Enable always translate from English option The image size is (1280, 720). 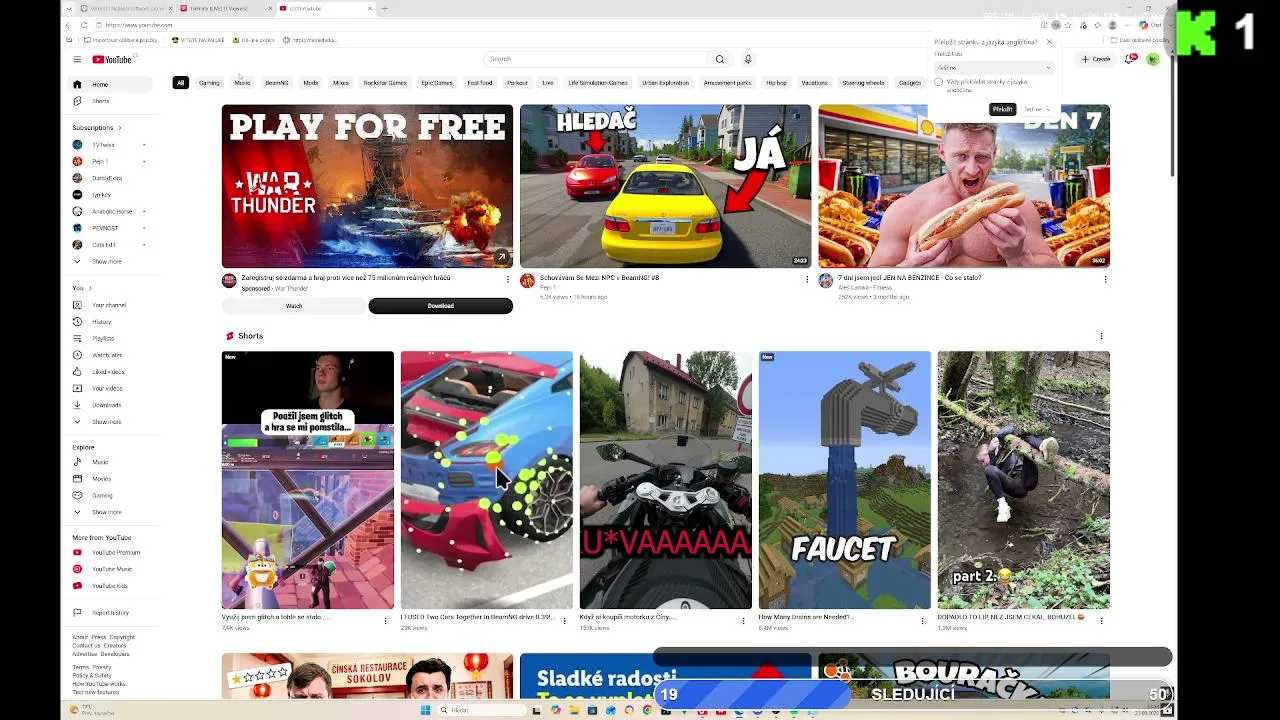(x=938, y=82)
